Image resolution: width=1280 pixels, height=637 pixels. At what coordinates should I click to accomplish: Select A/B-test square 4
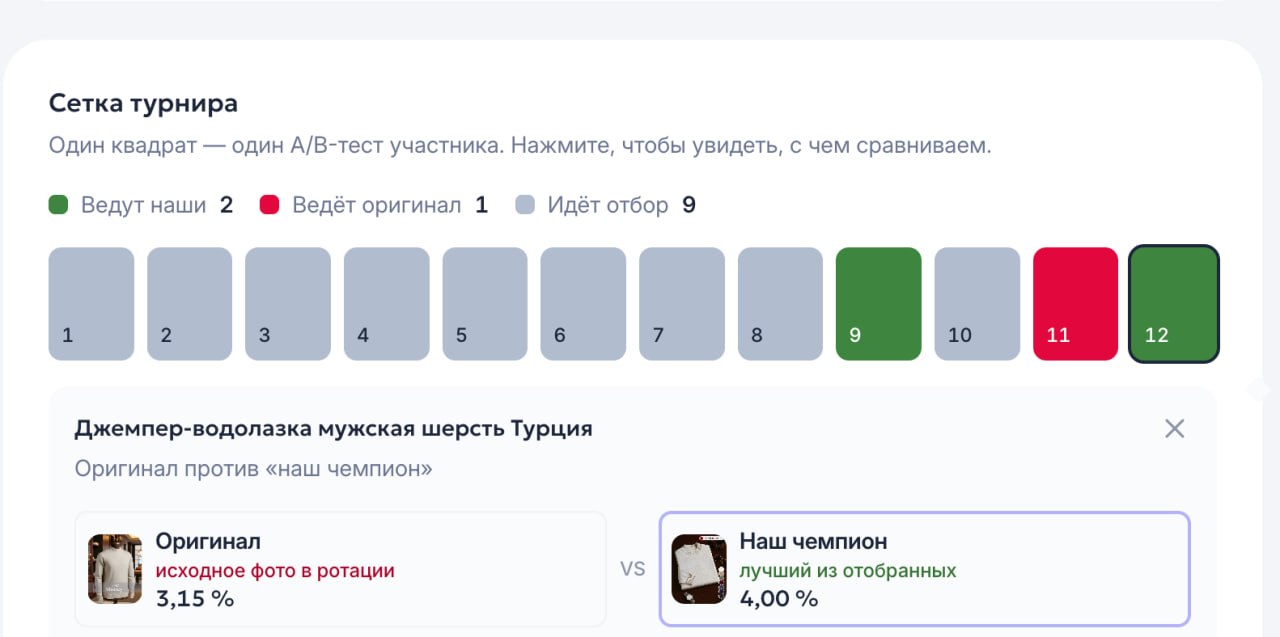pyautogui.click(x=387, y=304)
